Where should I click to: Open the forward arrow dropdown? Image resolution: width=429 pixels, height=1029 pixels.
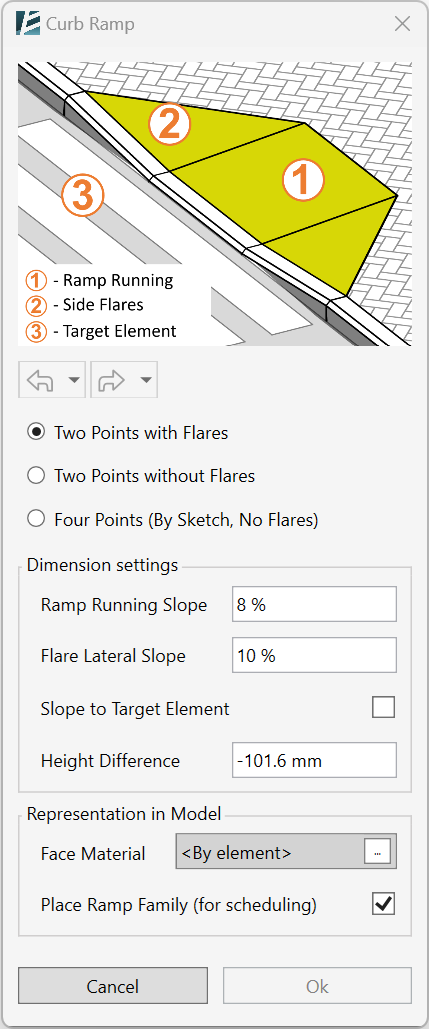pos(146,381)
